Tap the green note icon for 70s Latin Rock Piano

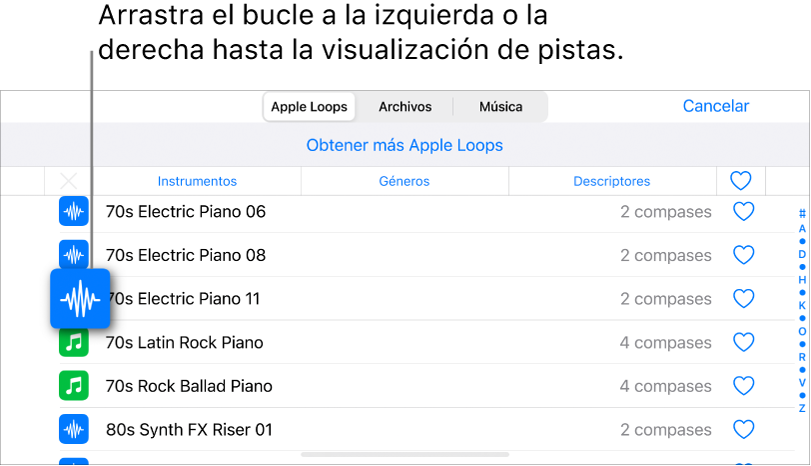pyautogui.click(x=74, y=342)
